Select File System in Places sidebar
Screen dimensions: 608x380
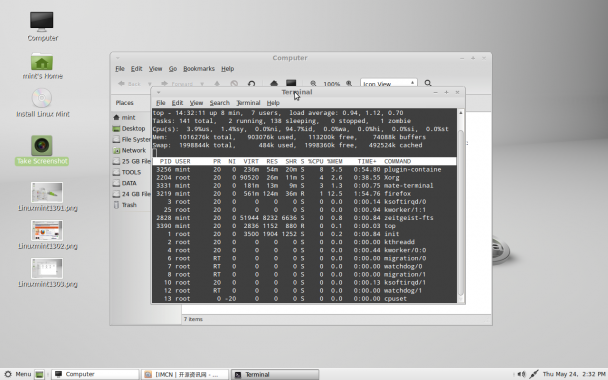(131, 139)
